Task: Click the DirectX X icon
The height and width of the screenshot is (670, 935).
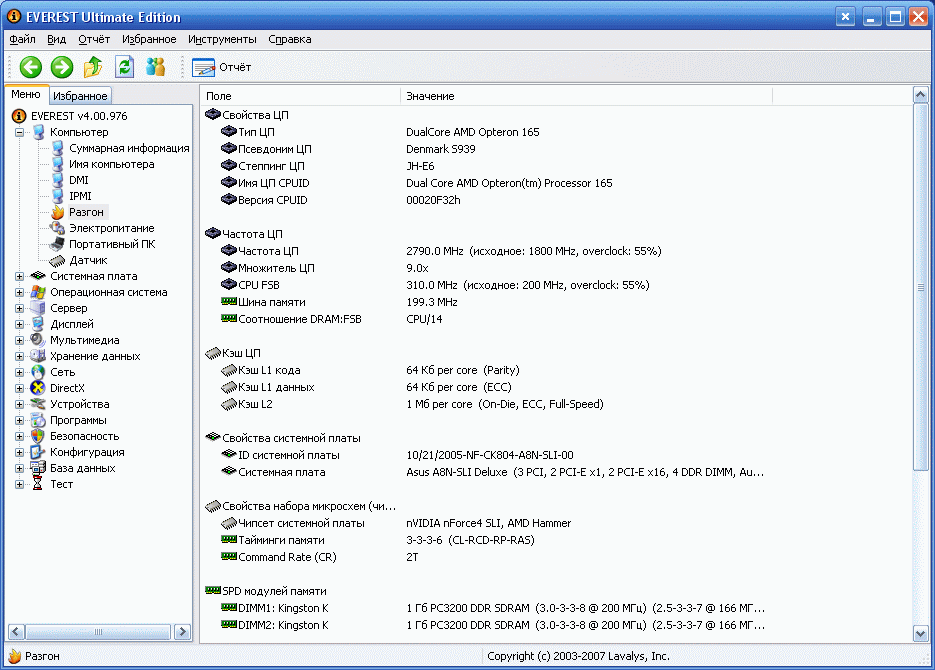Action: [x=38, y=388]
